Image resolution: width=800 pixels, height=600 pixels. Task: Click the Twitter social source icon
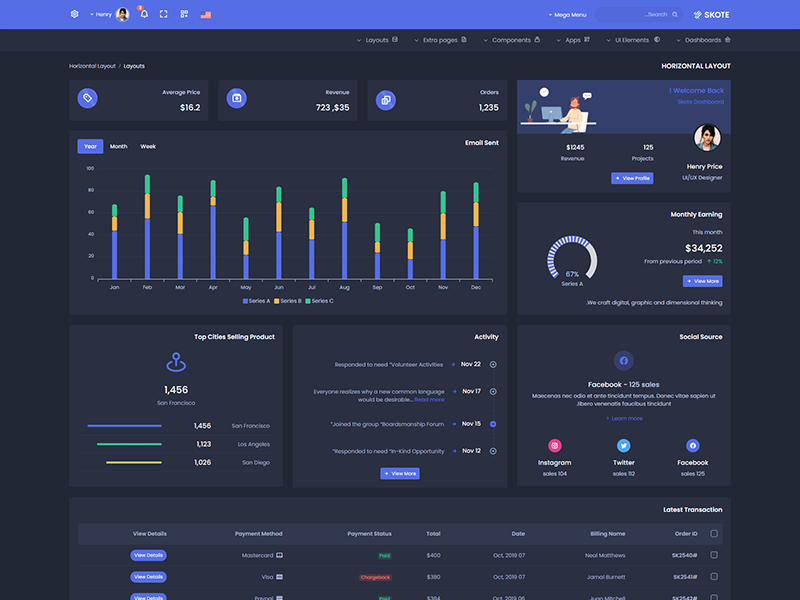(x=623, y=445)
